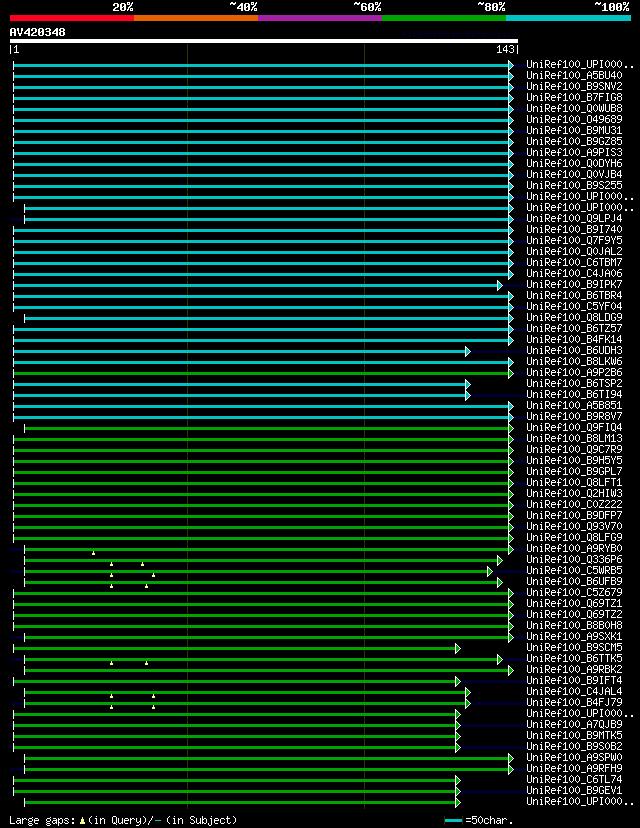The width and height of the screenshot is (640, 828).
Task: Open hit UniRef100_B9MU31
Action: coord(574,130)
